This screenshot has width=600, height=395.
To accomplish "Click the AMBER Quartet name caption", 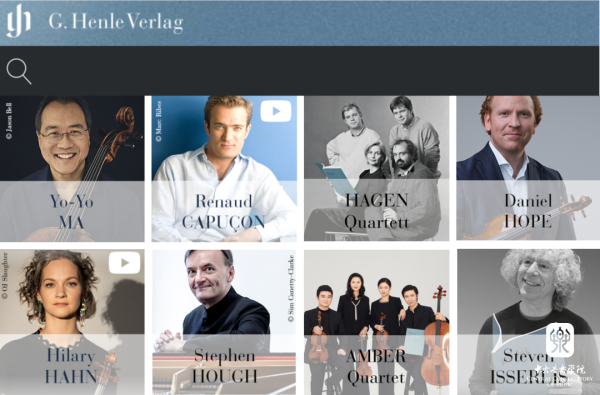I will (376, 367).
